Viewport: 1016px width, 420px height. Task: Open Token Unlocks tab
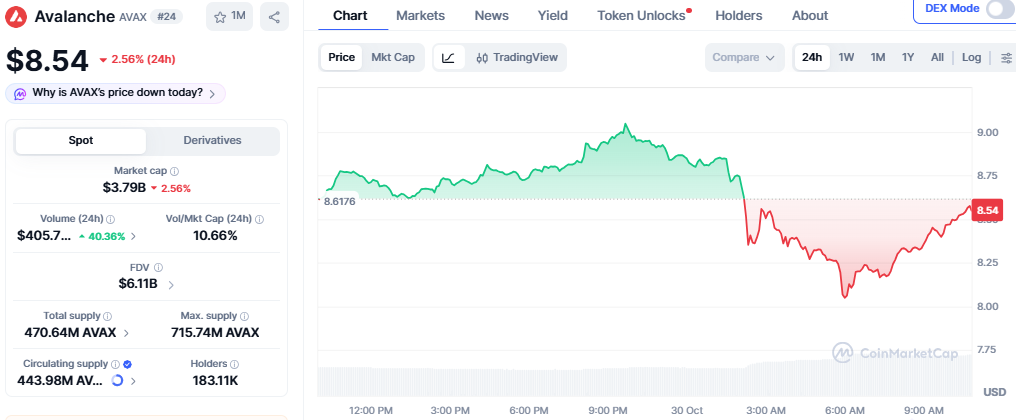(641, 16)
